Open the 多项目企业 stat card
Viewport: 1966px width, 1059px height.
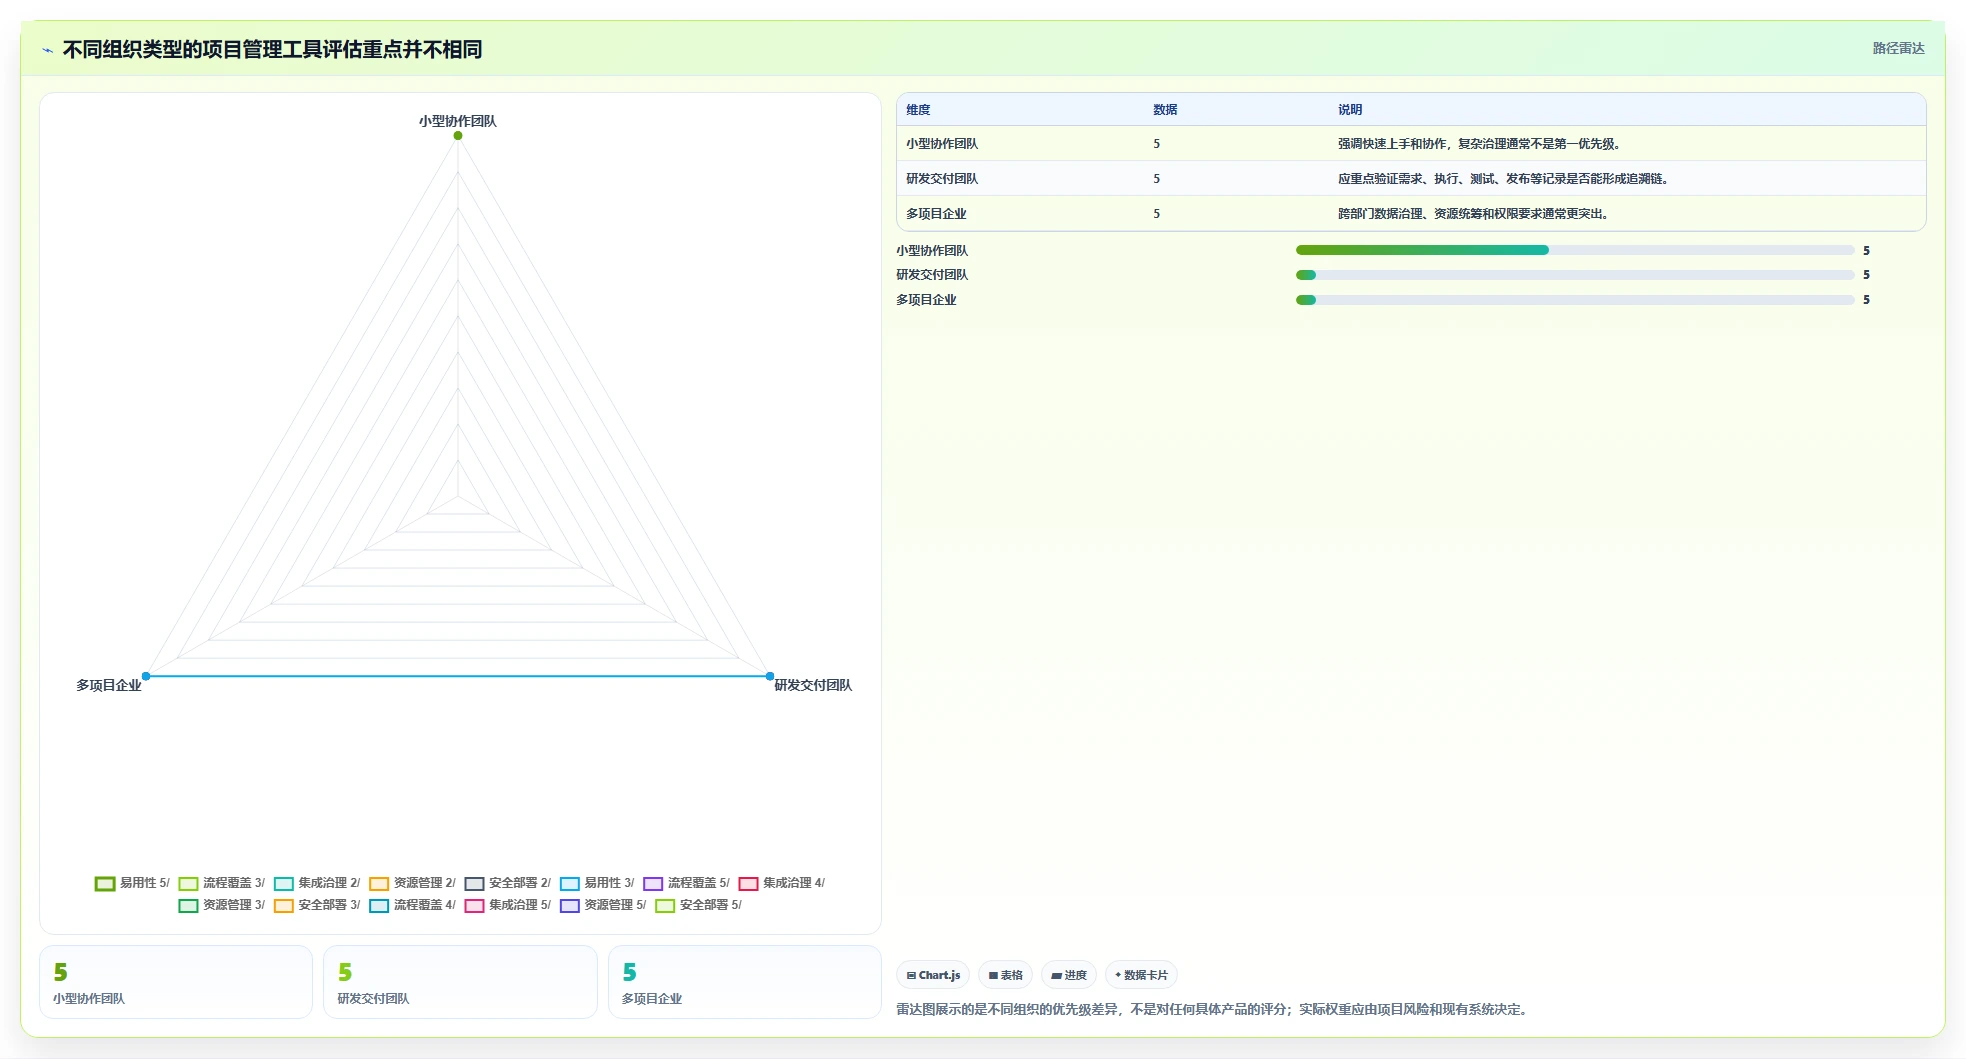click(x=745, y=982)
